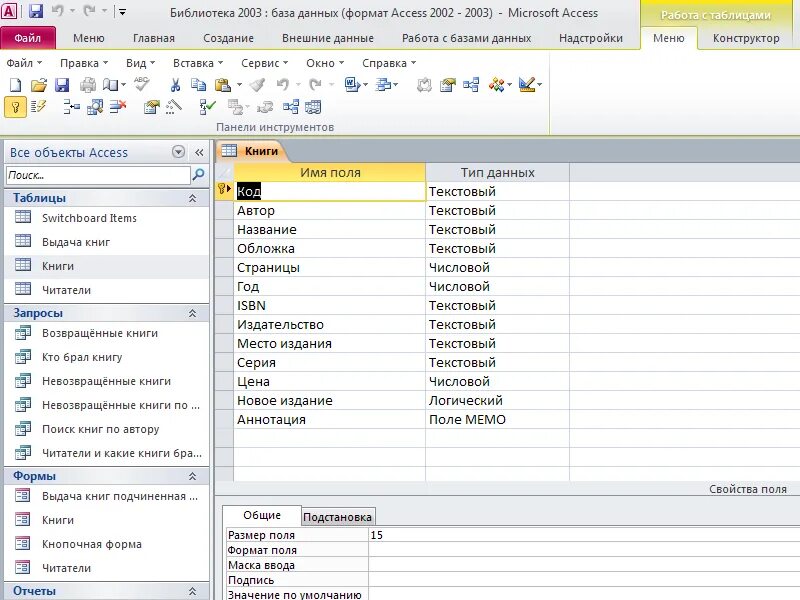
Task: Click the Builder wand icon in second row
Action: pos(174,107)
